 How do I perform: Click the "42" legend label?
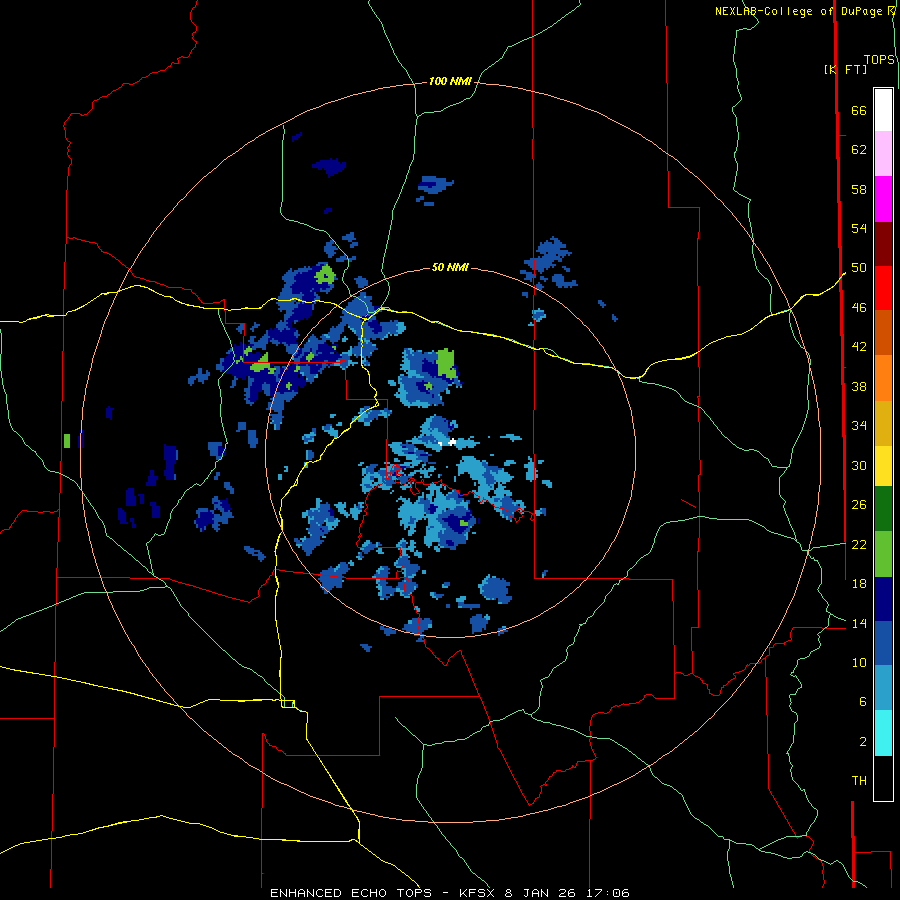859,346
